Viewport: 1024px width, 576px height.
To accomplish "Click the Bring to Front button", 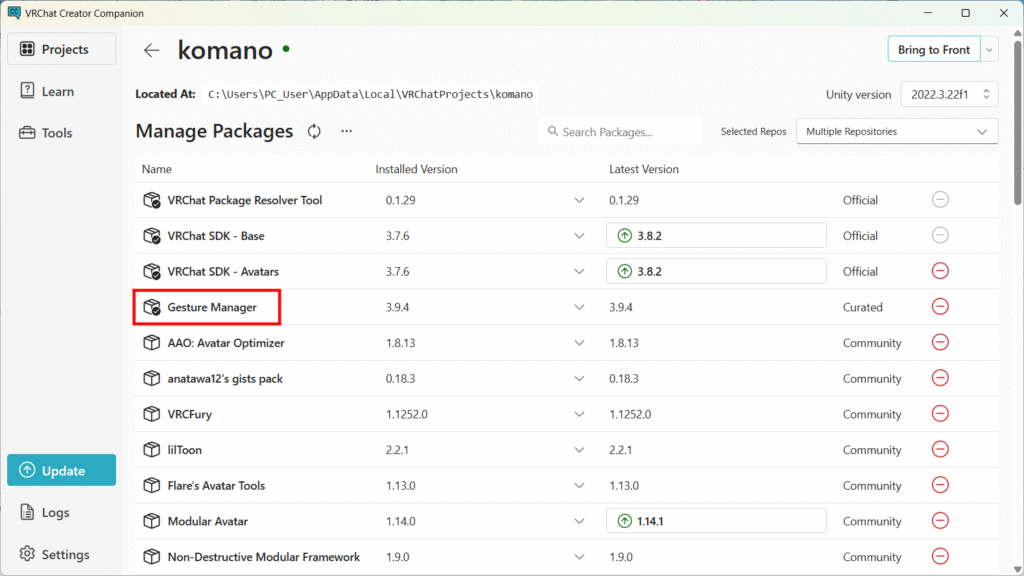I will tap(933, 50).
